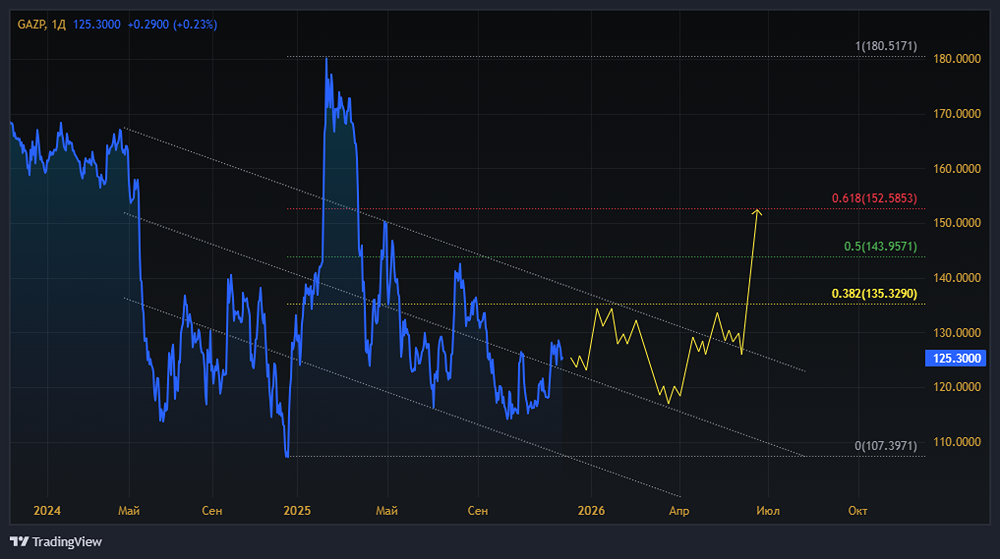Select Fibonacci level label 0.382(135.3290)
Screen dimensions: 1000x559
tap(874, 294)
